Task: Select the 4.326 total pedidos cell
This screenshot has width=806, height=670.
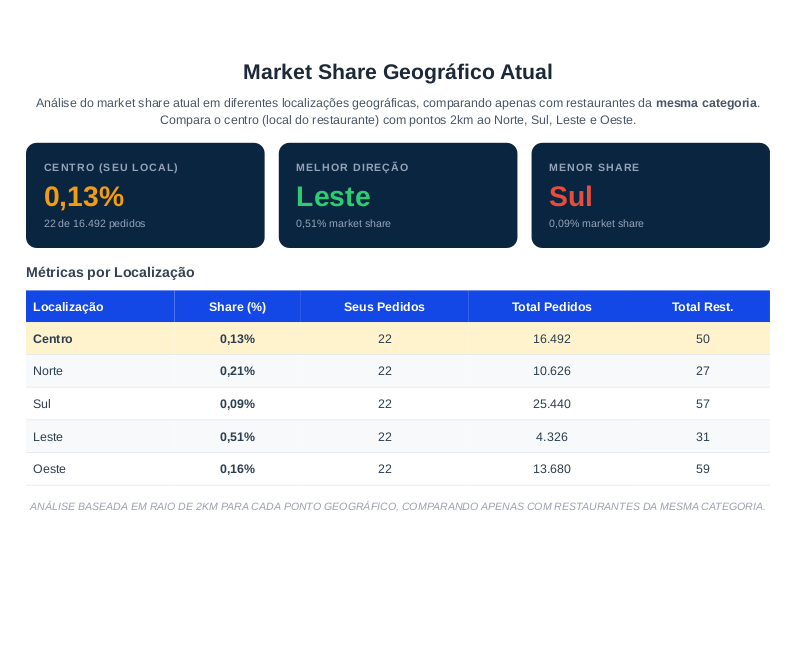Action: click(x=551, y=437)
